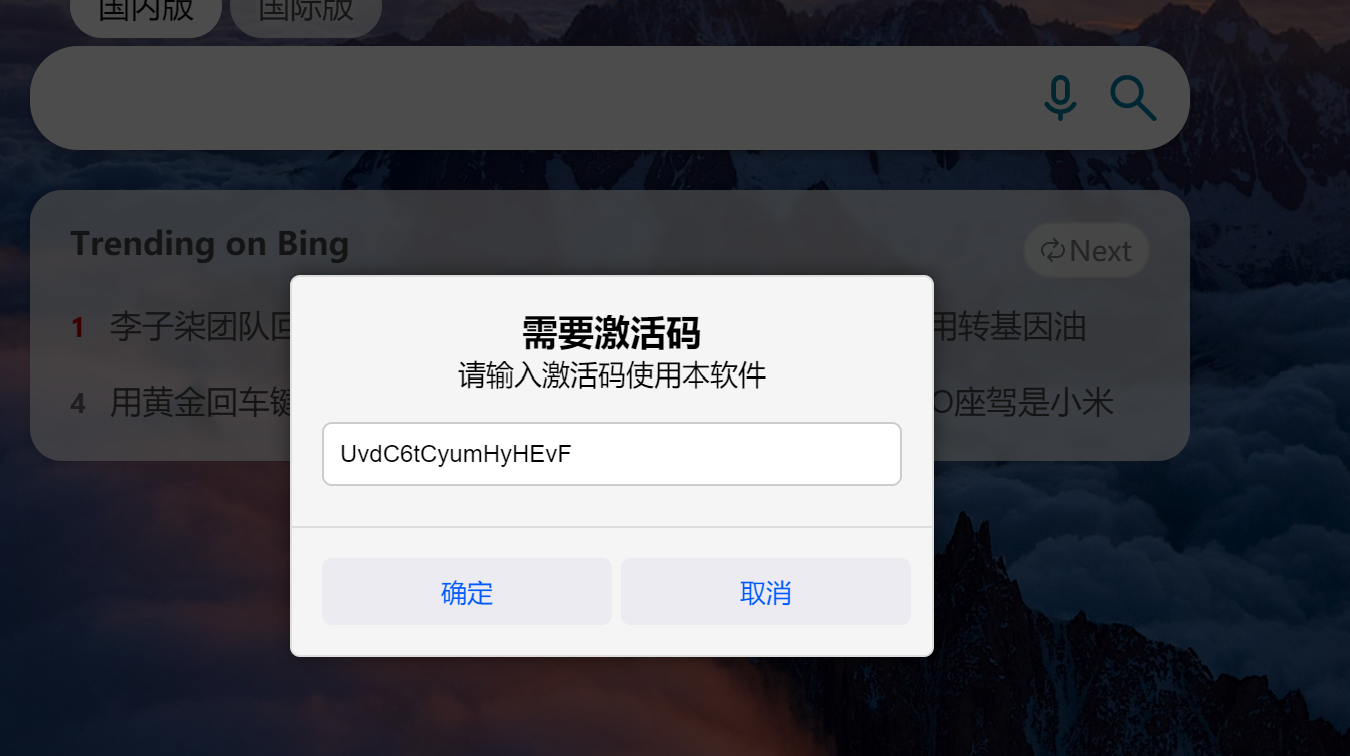This screenshot has height=756, width=1350.
Task: Click the Next label in trending panel
Action: coord(1100,251)
